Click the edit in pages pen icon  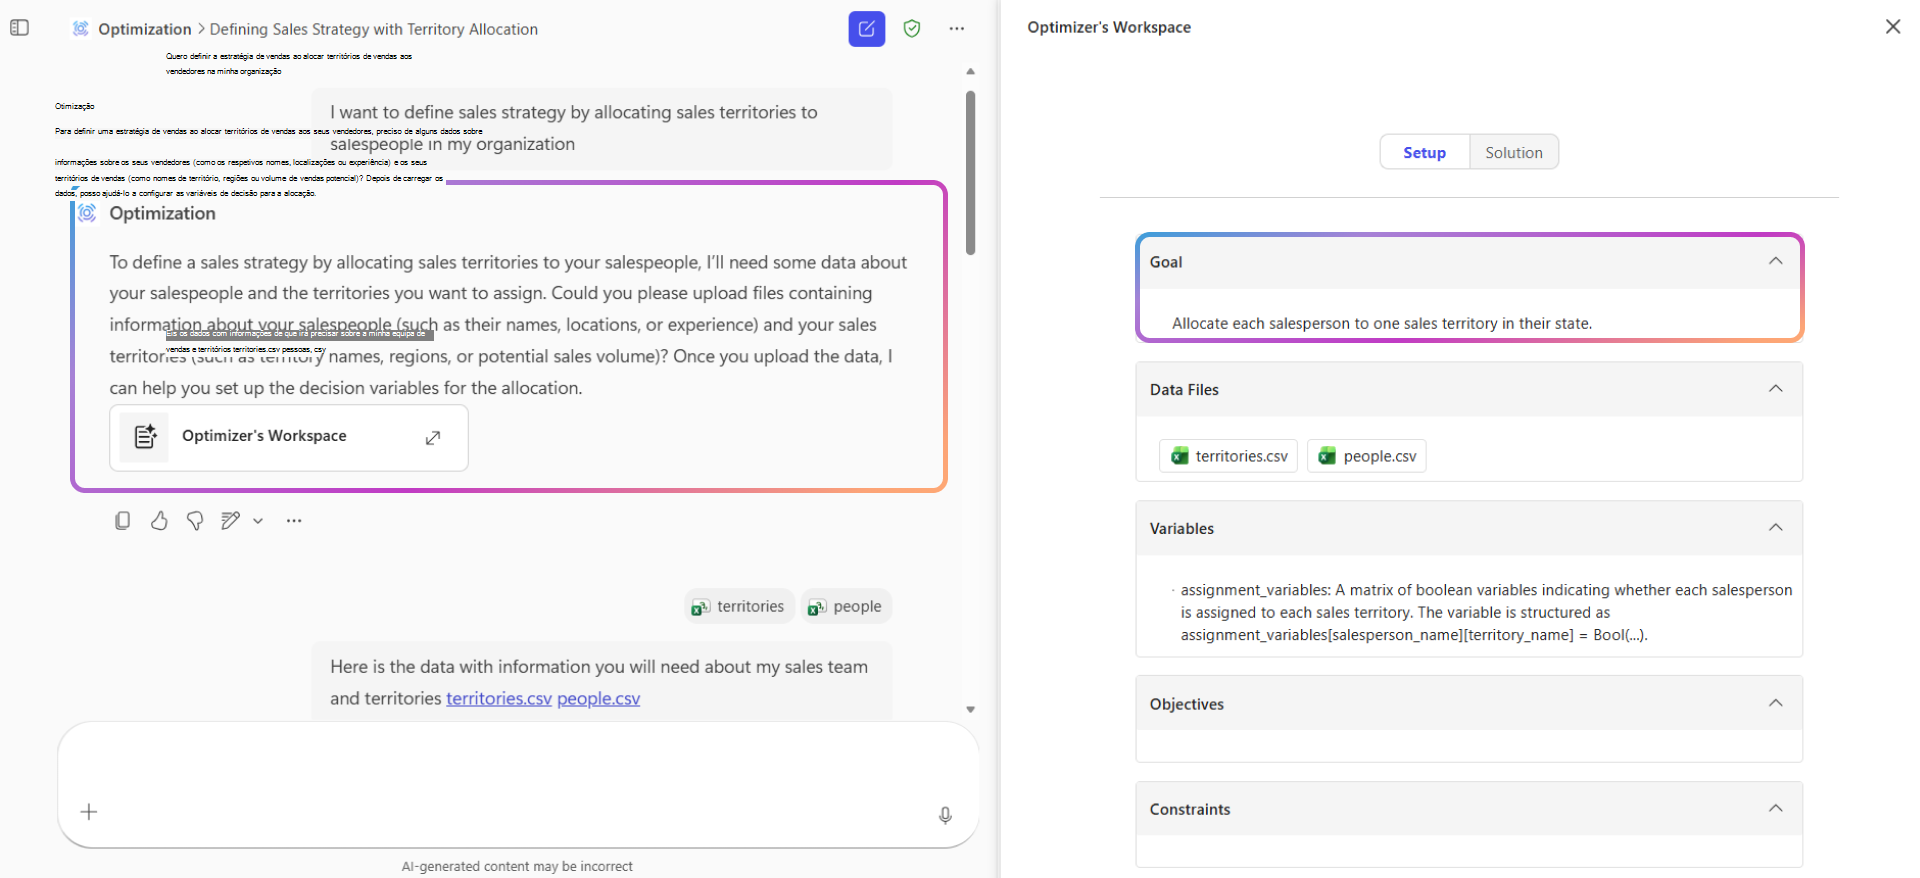pos(230,521)
